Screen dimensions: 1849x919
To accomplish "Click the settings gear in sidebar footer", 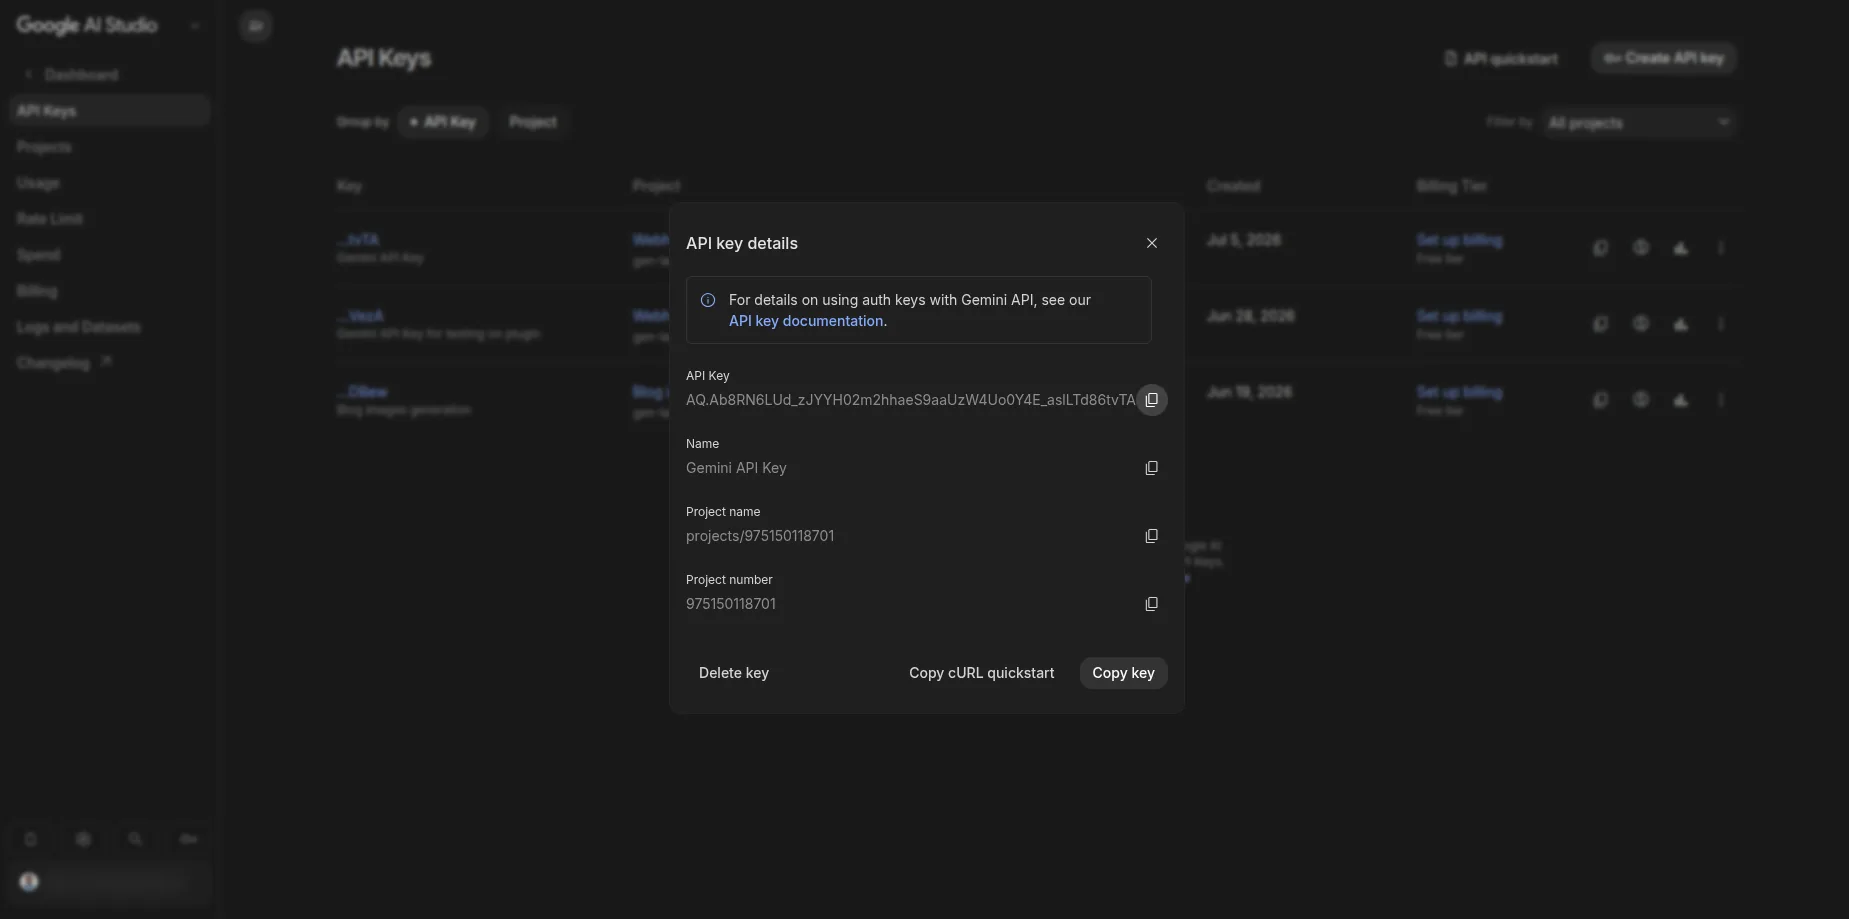I will [x=83, y=839].
